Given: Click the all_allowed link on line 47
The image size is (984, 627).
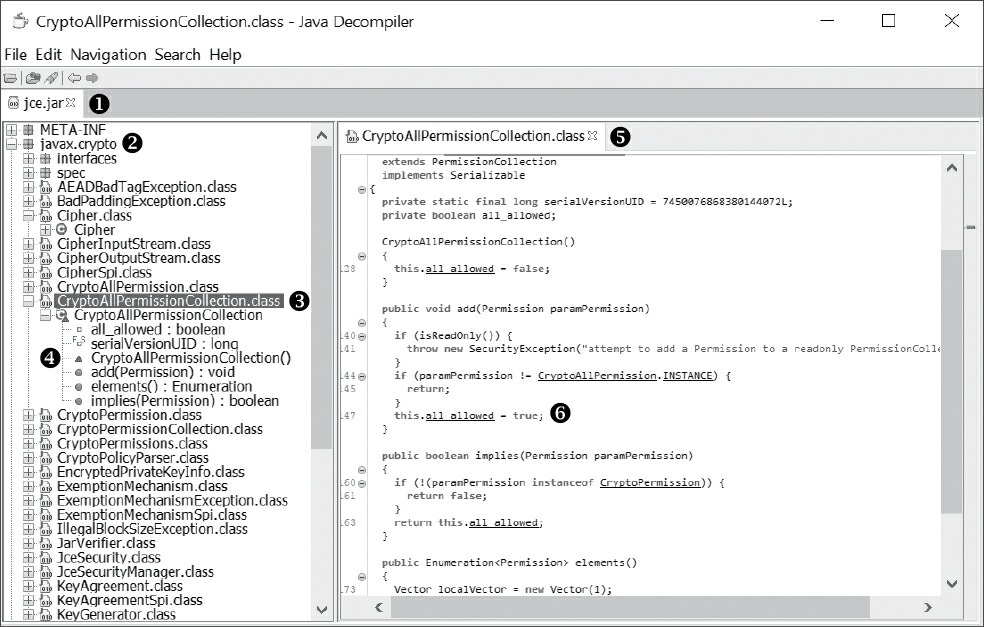Looking at the screenshot, I should 459,415.
